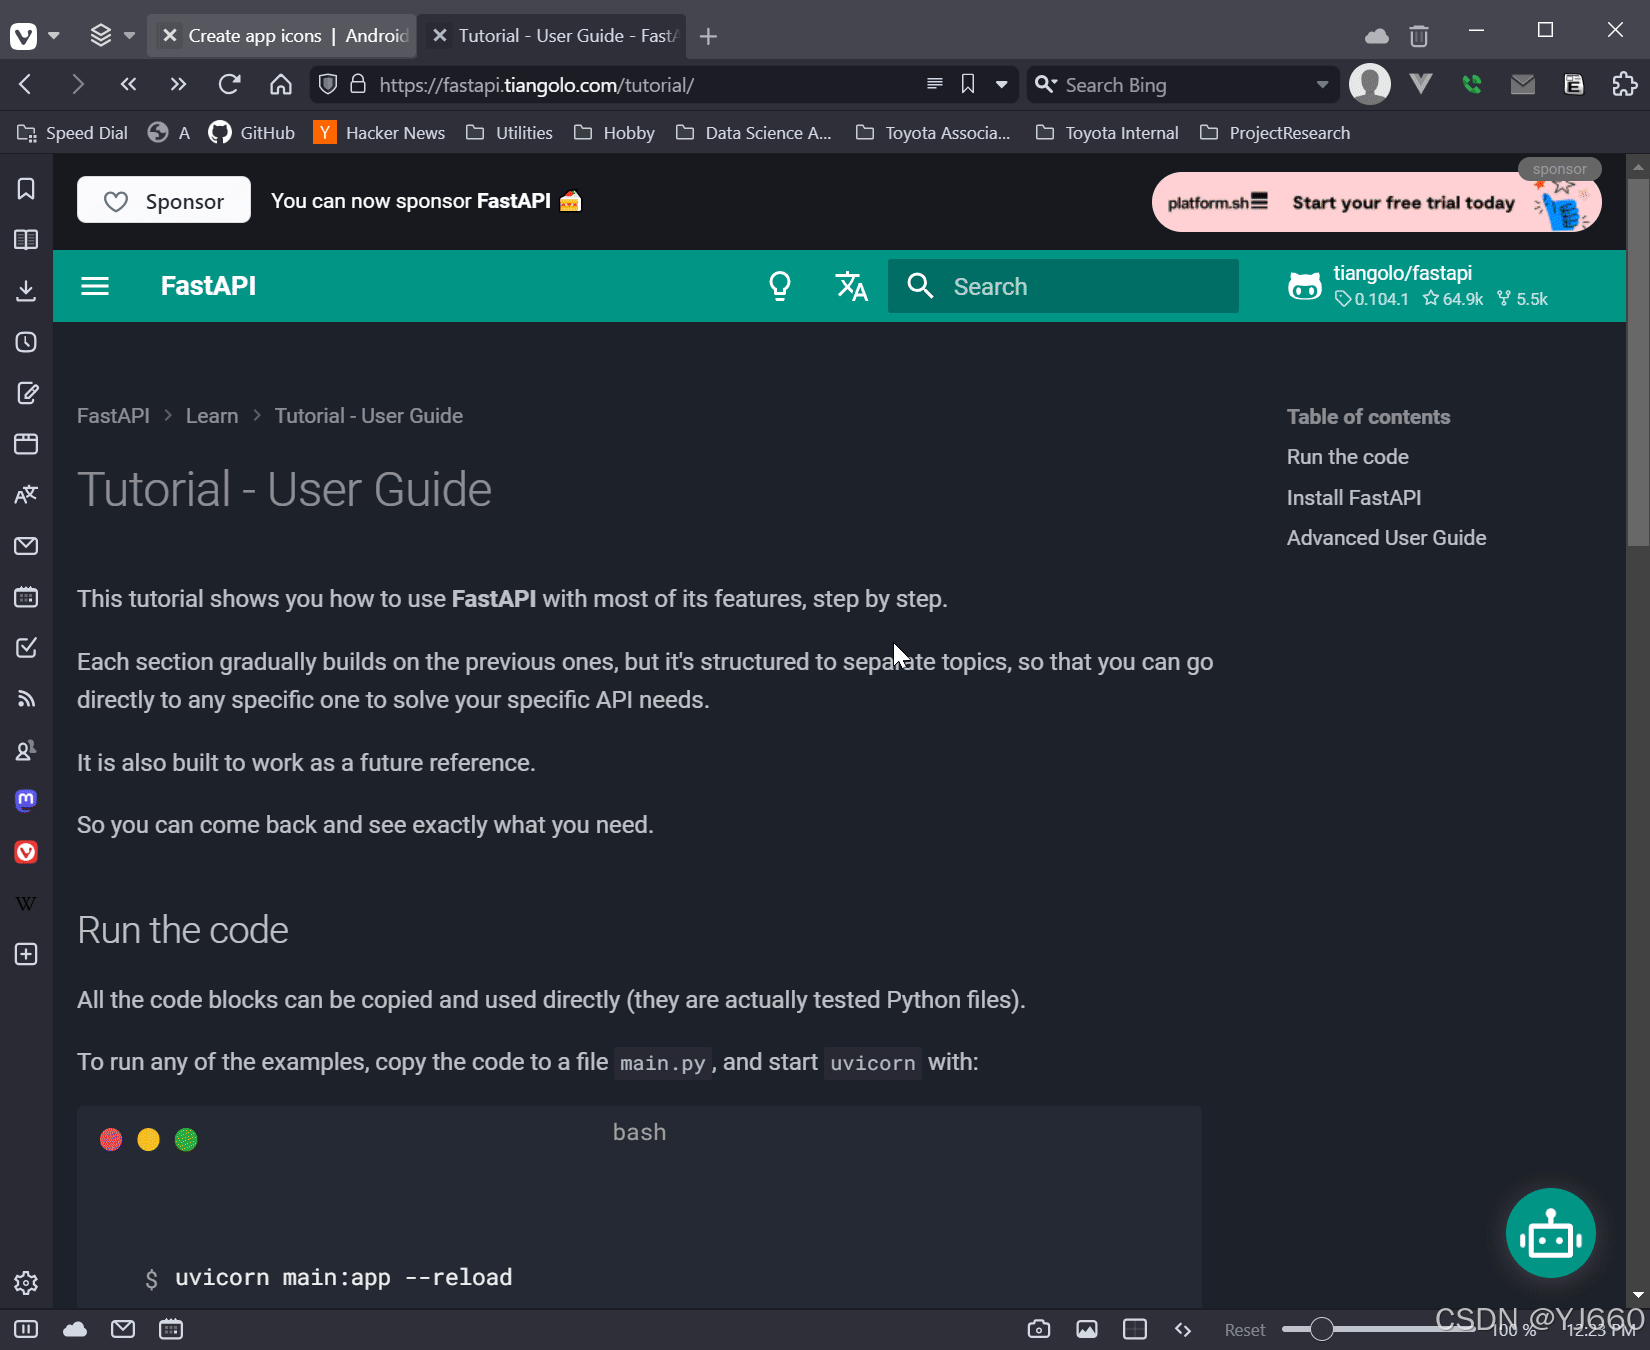
Task: Reload the current page
Action: [x=230, y=84]
